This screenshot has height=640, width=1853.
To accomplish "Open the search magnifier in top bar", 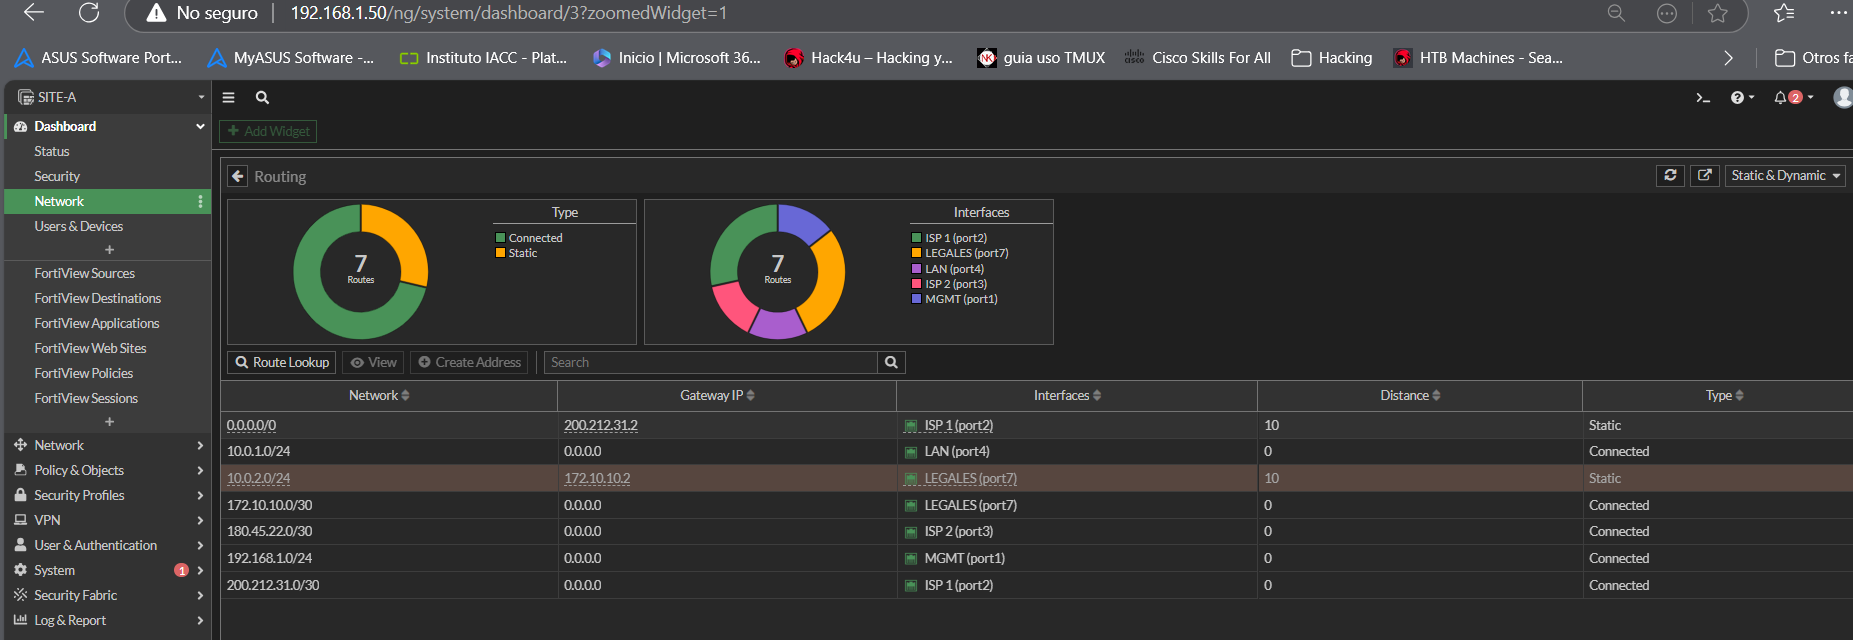I will [262, 98].
